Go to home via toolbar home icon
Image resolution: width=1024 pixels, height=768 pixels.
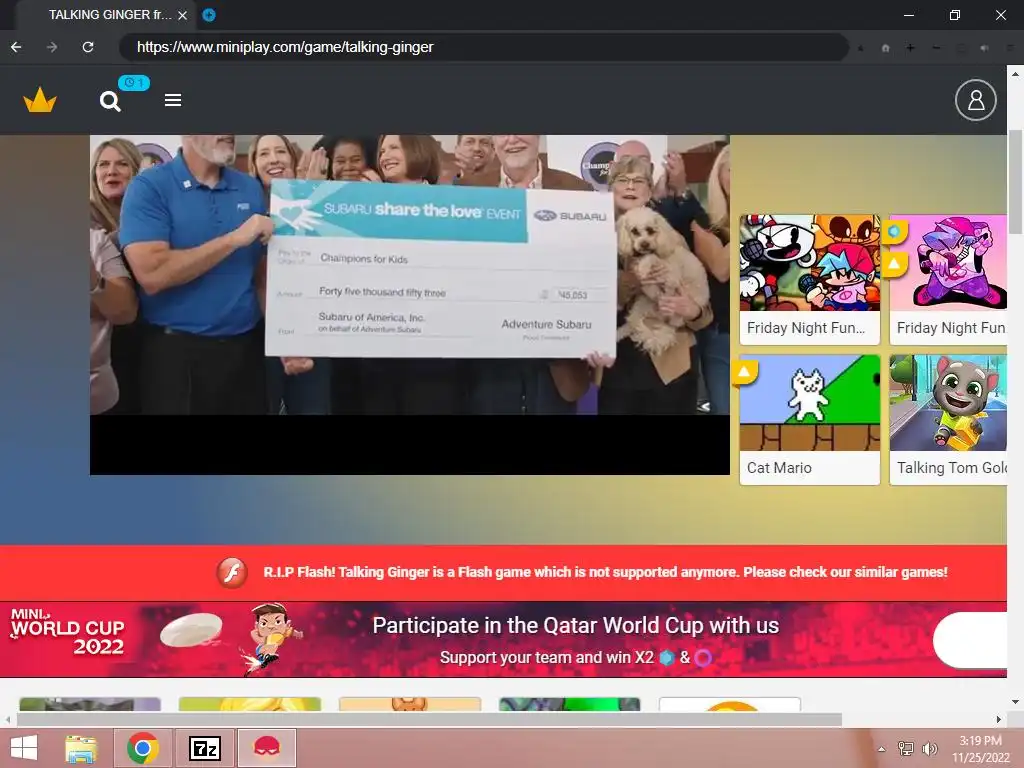[x=886, y=48]
